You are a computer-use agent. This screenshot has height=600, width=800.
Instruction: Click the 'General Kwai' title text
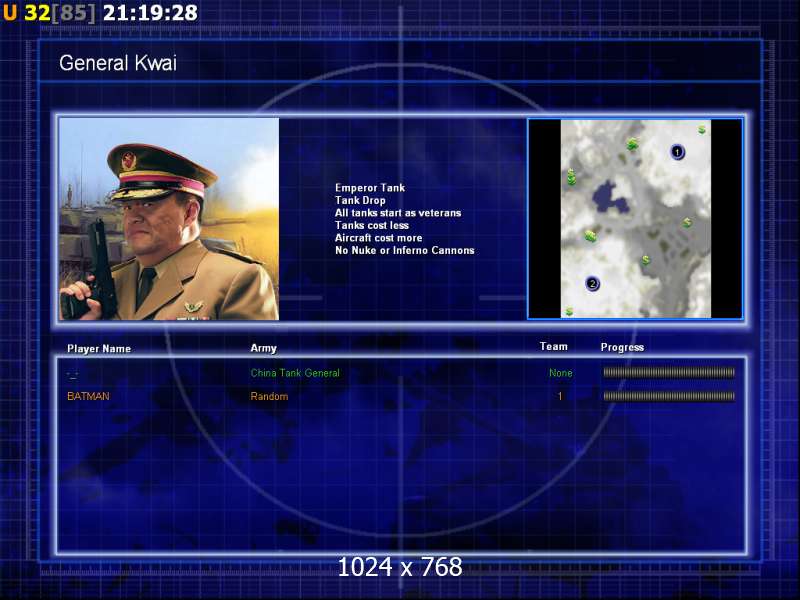tap(118, 63)
